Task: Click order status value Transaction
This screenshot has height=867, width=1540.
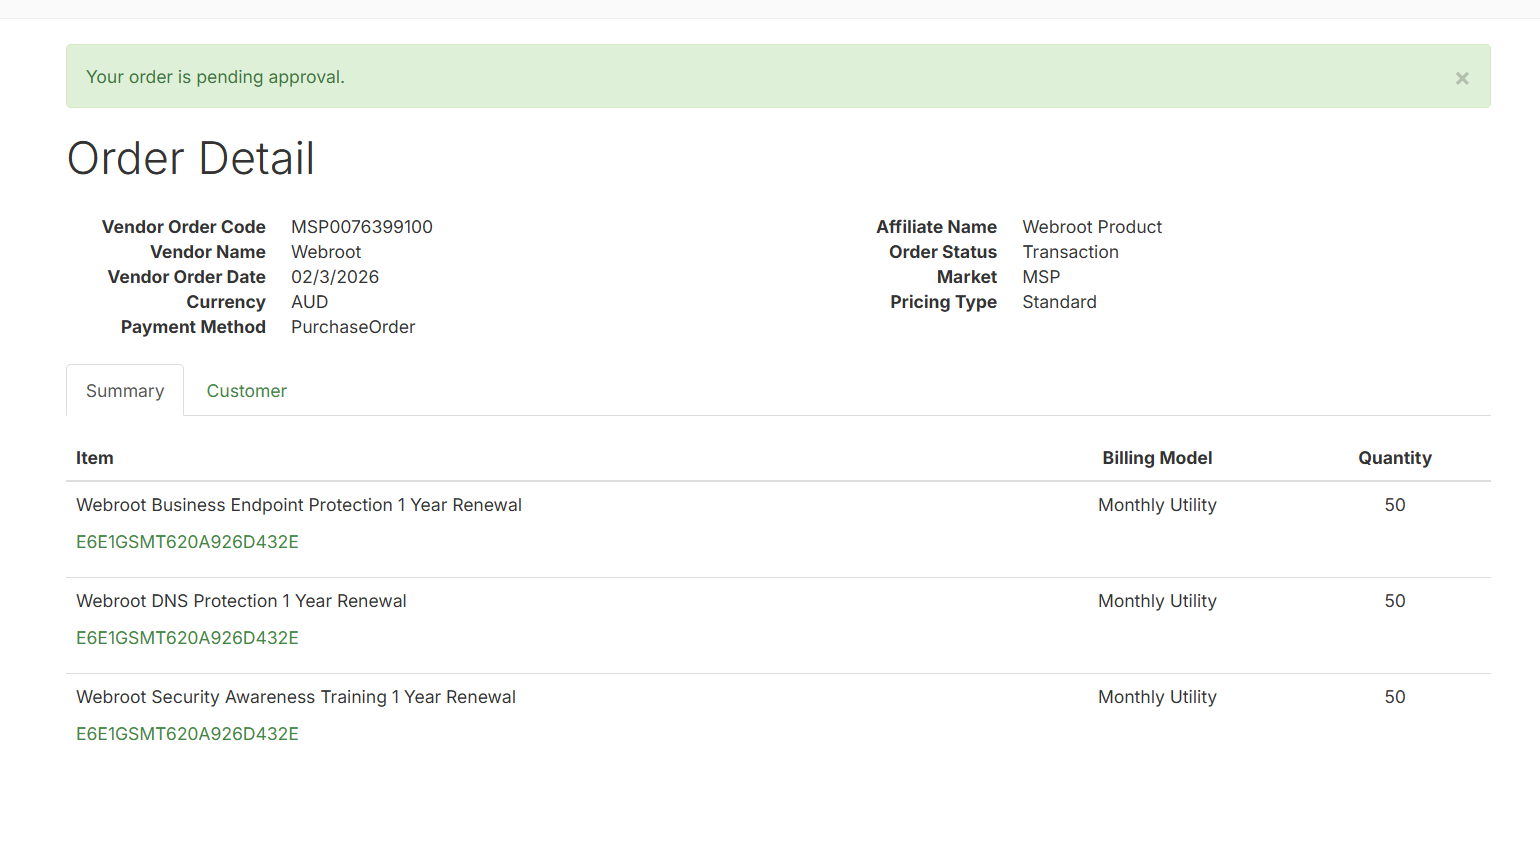Action: point(1070,252)
